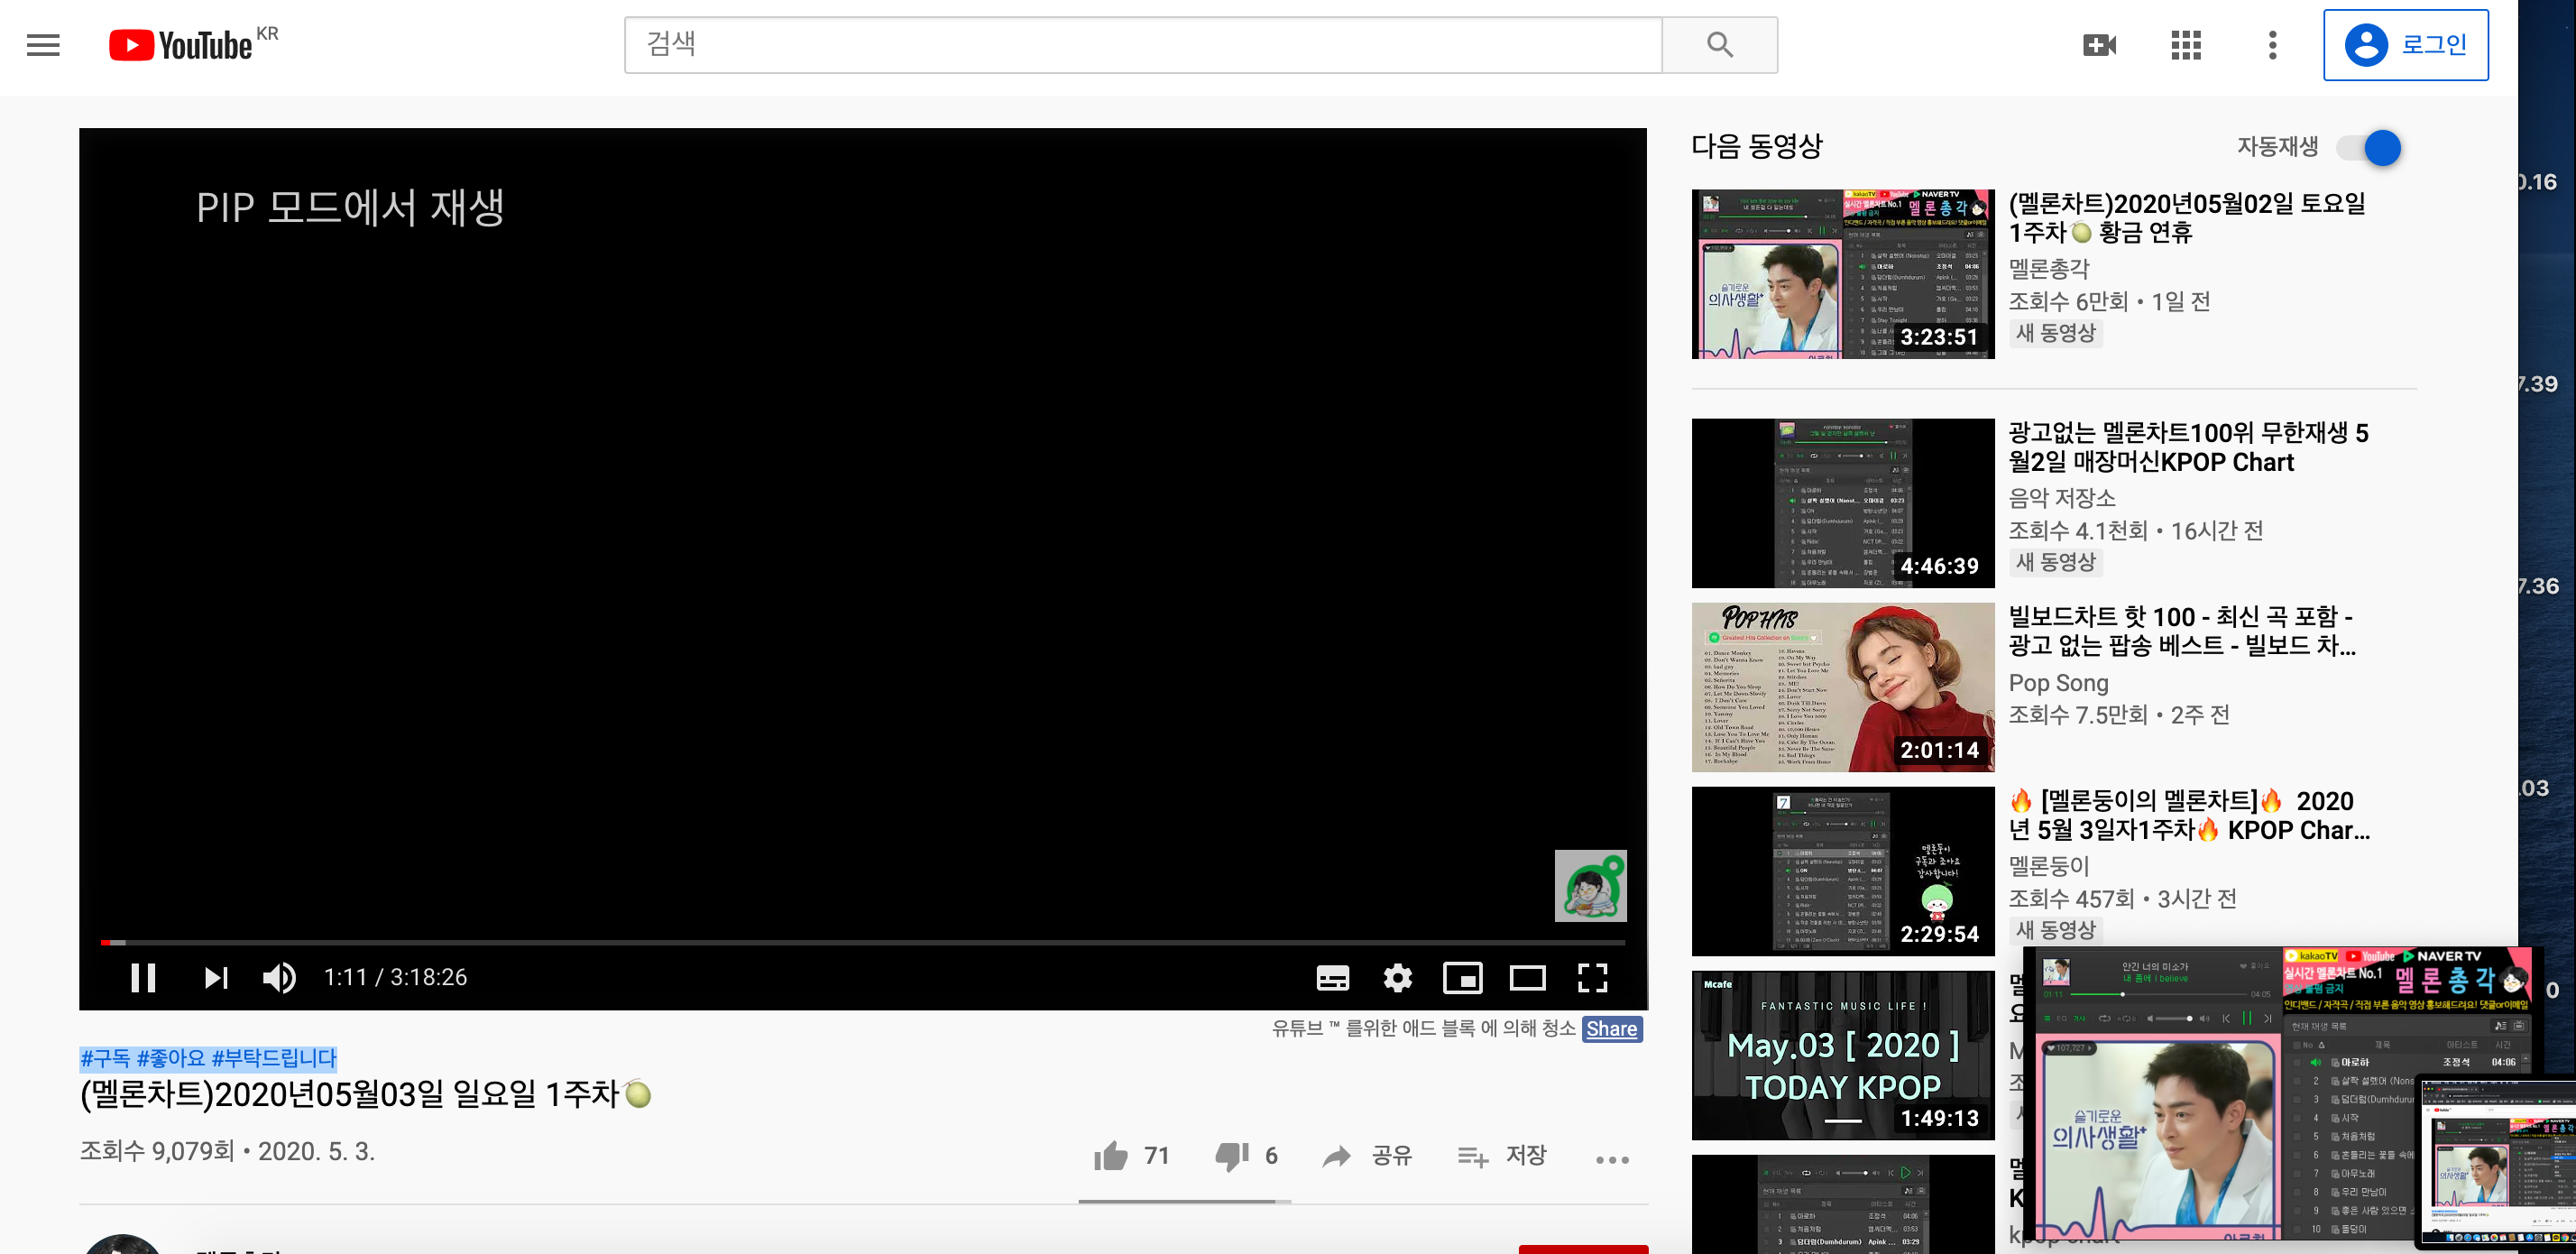This screenshot has height=1254, width=2576.
Task: Toggle miniplayer mode
Action: pyautogui.click(x=1462, y=977)
